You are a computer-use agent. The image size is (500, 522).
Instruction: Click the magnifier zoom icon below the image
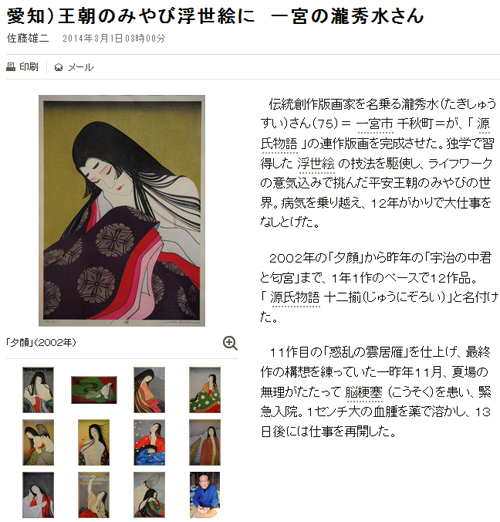pyautogui.click(x=230, y=343)
